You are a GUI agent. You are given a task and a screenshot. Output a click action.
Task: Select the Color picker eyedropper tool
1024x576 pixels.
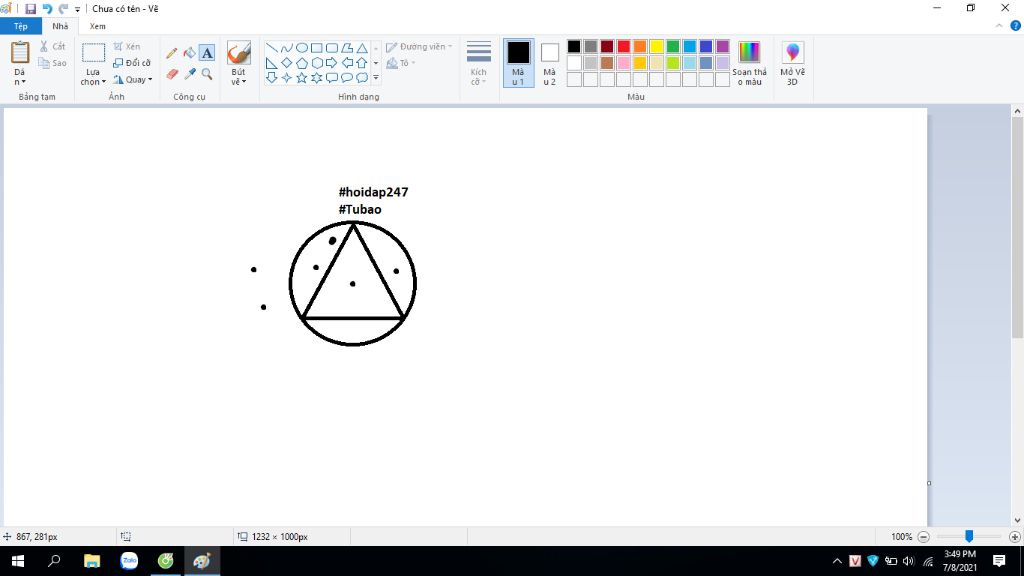[x=189, y=74]
